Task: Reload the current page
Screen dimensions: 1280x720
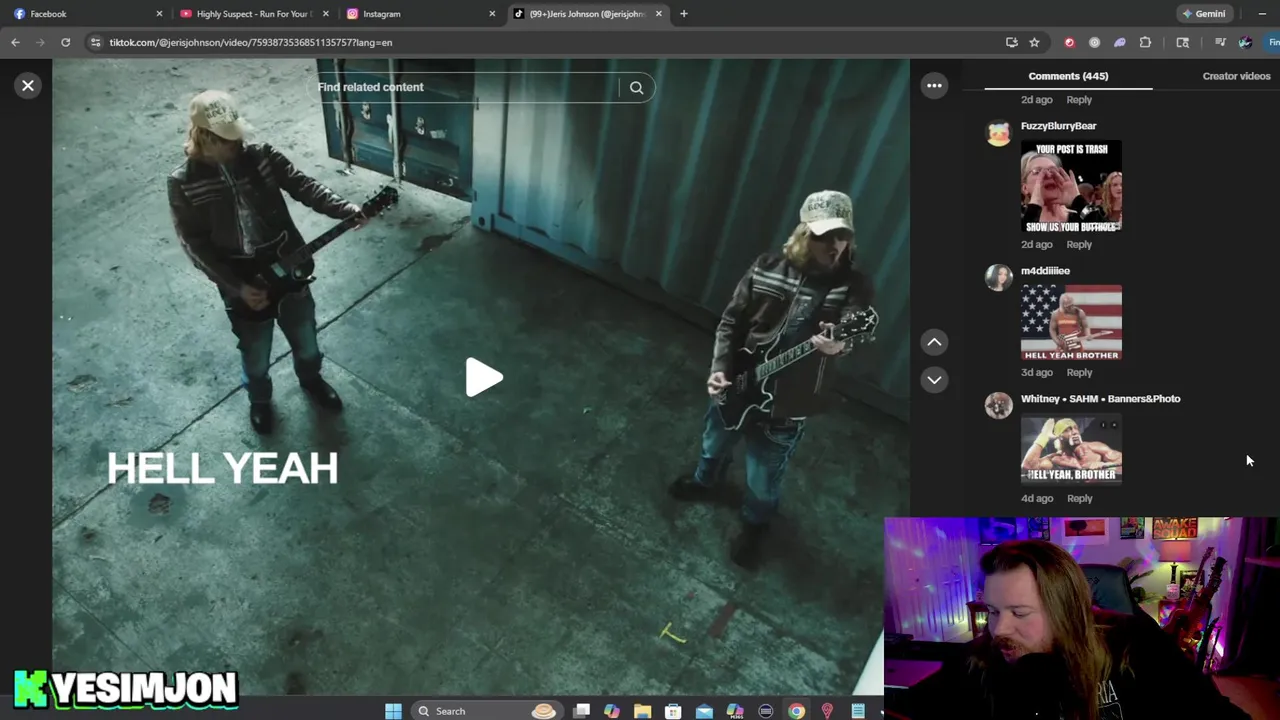Action: 66,43
